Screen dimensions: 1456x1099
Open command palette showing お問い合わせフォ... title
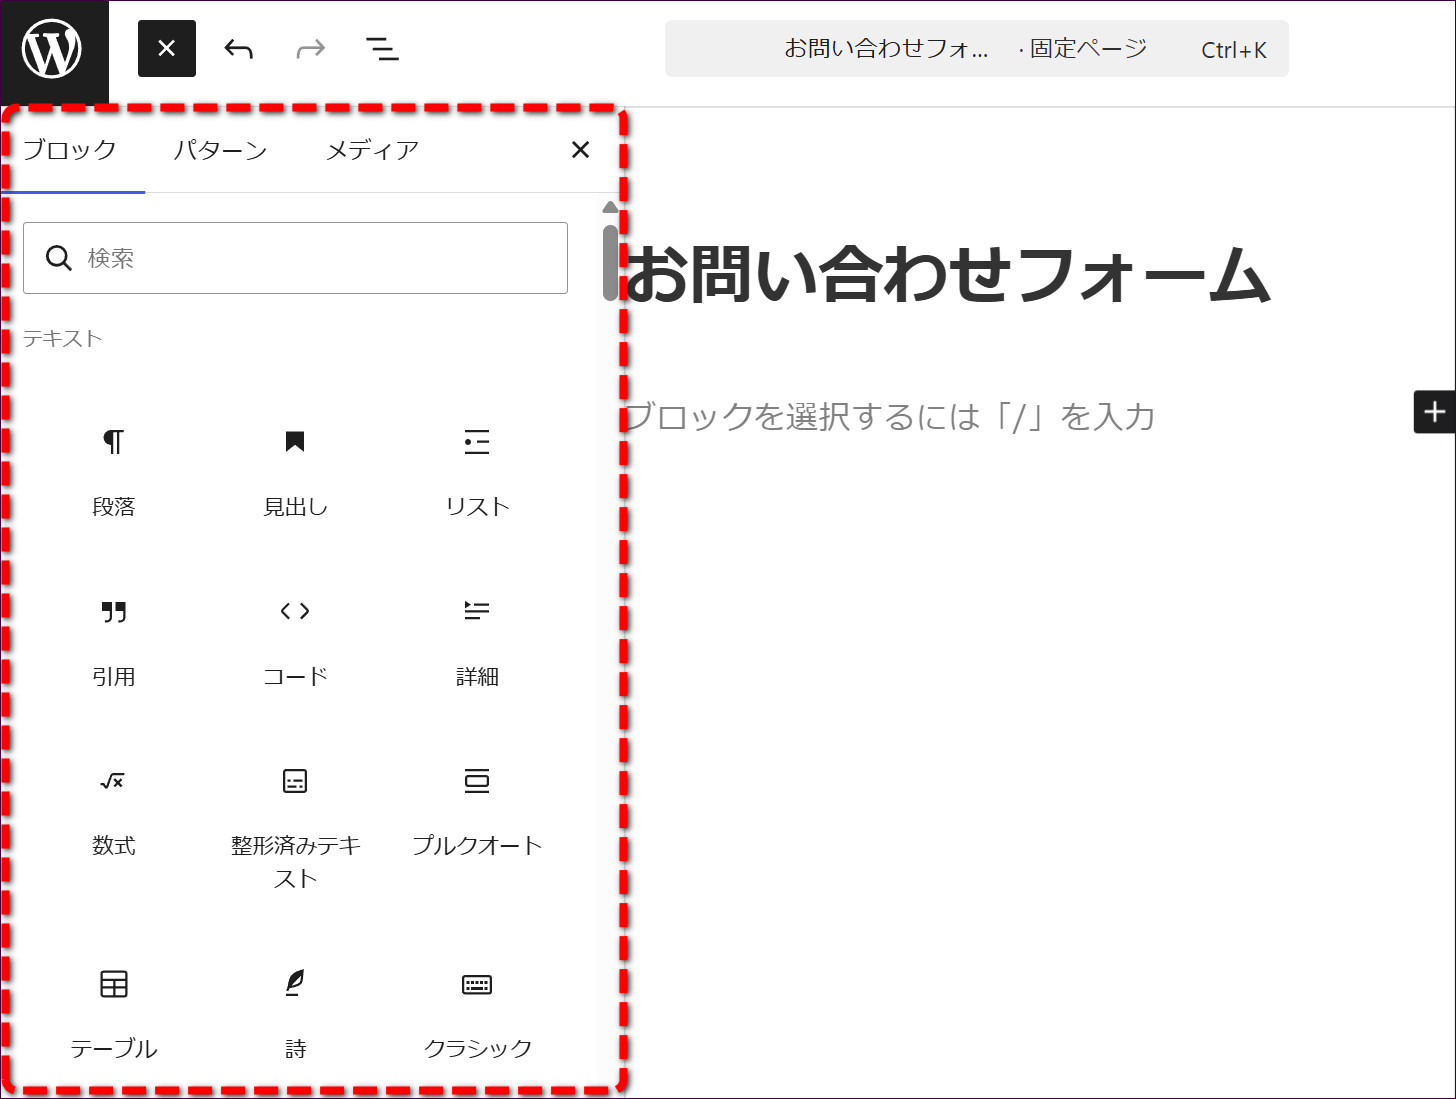tap(976, 48)
